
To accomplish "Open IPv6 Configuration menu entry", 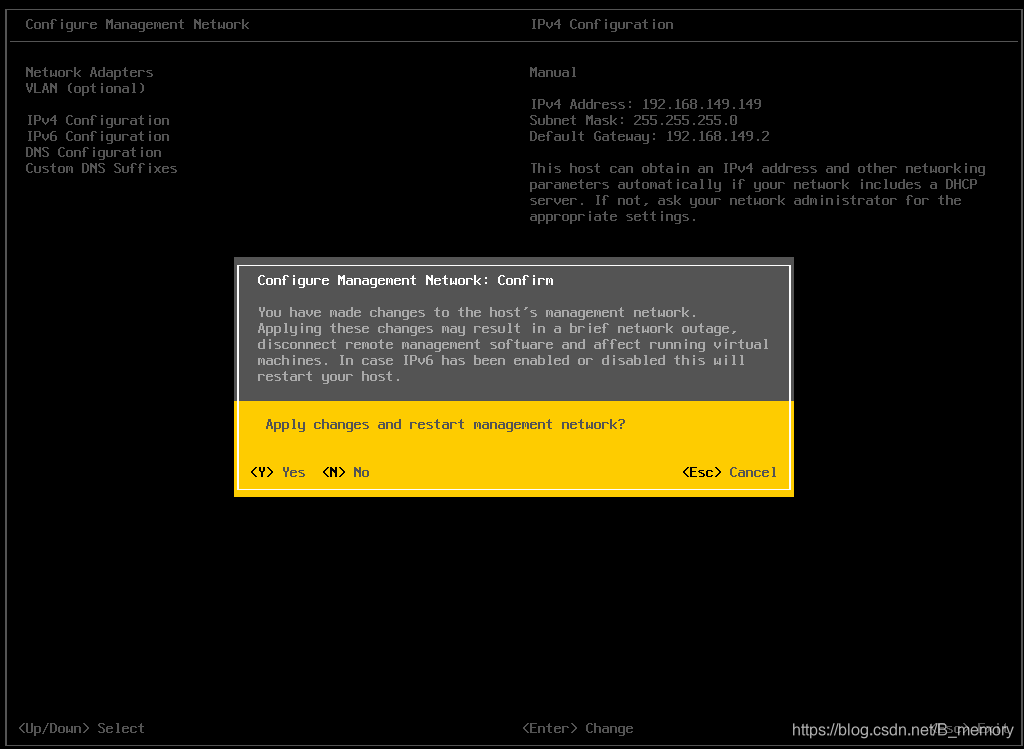I will tap(98, 136).
